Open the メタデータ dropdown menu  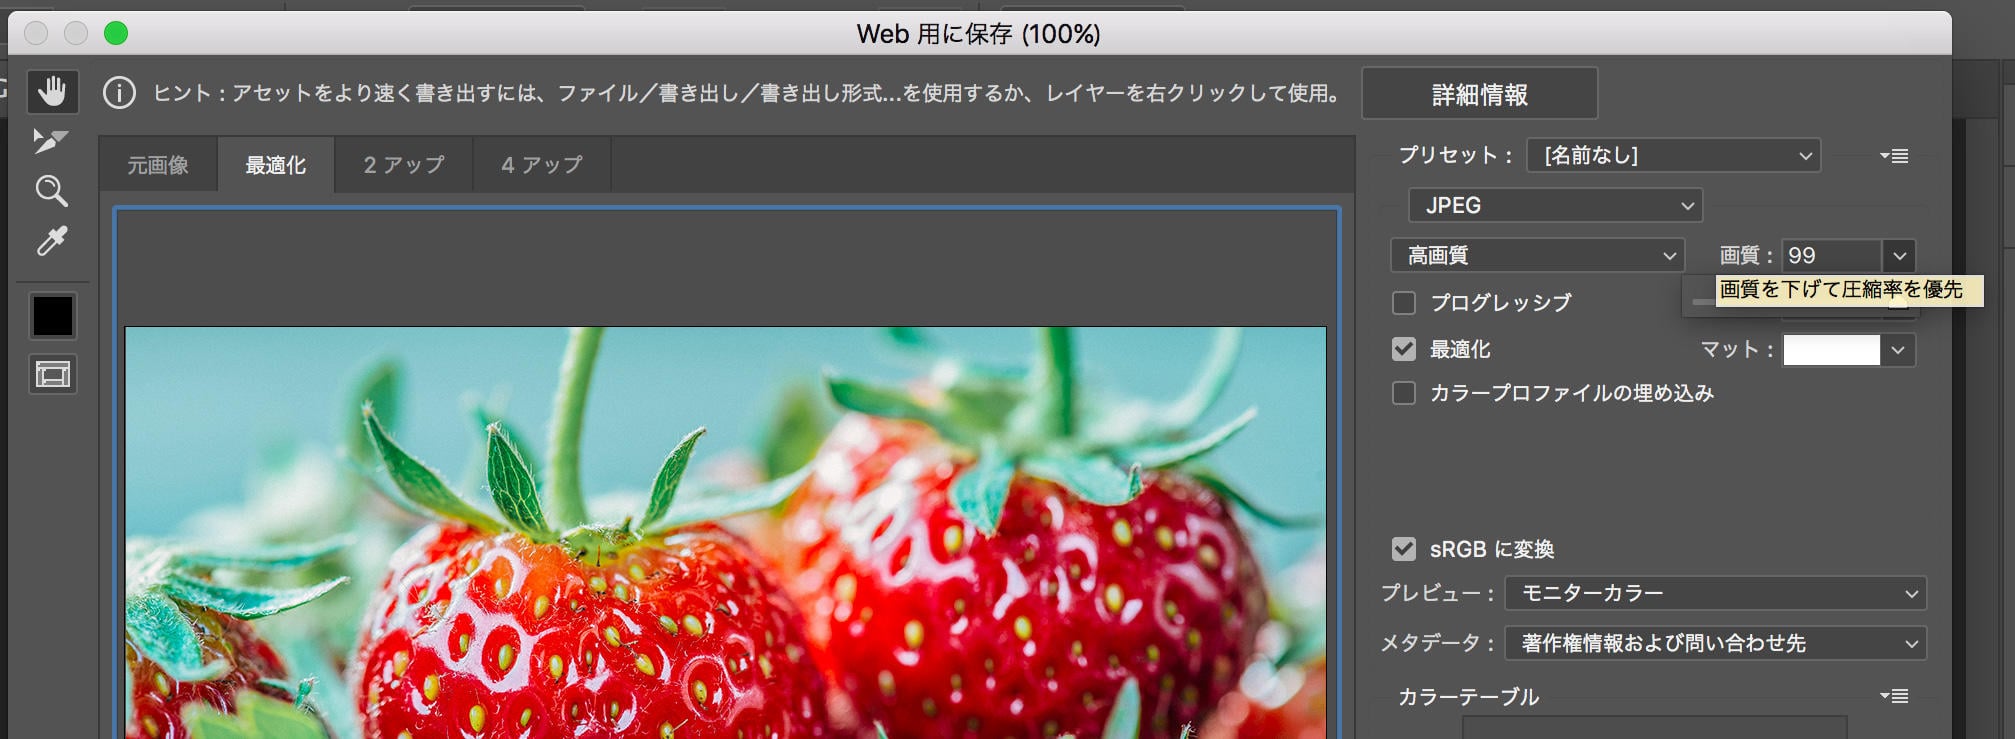[x=1715, y=644]
